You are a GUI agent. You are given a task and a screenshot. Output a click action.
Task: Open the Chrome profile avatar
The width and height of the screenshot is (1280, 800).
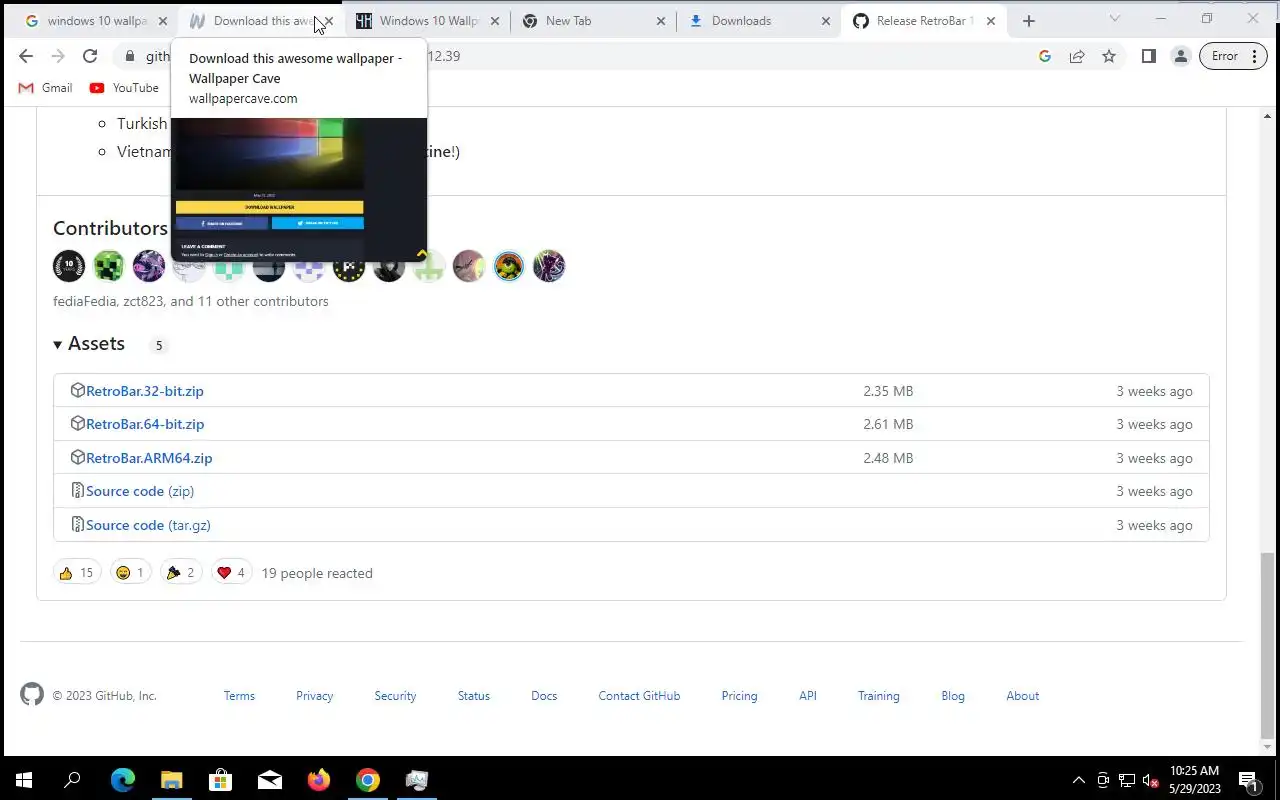[1181, 56]
